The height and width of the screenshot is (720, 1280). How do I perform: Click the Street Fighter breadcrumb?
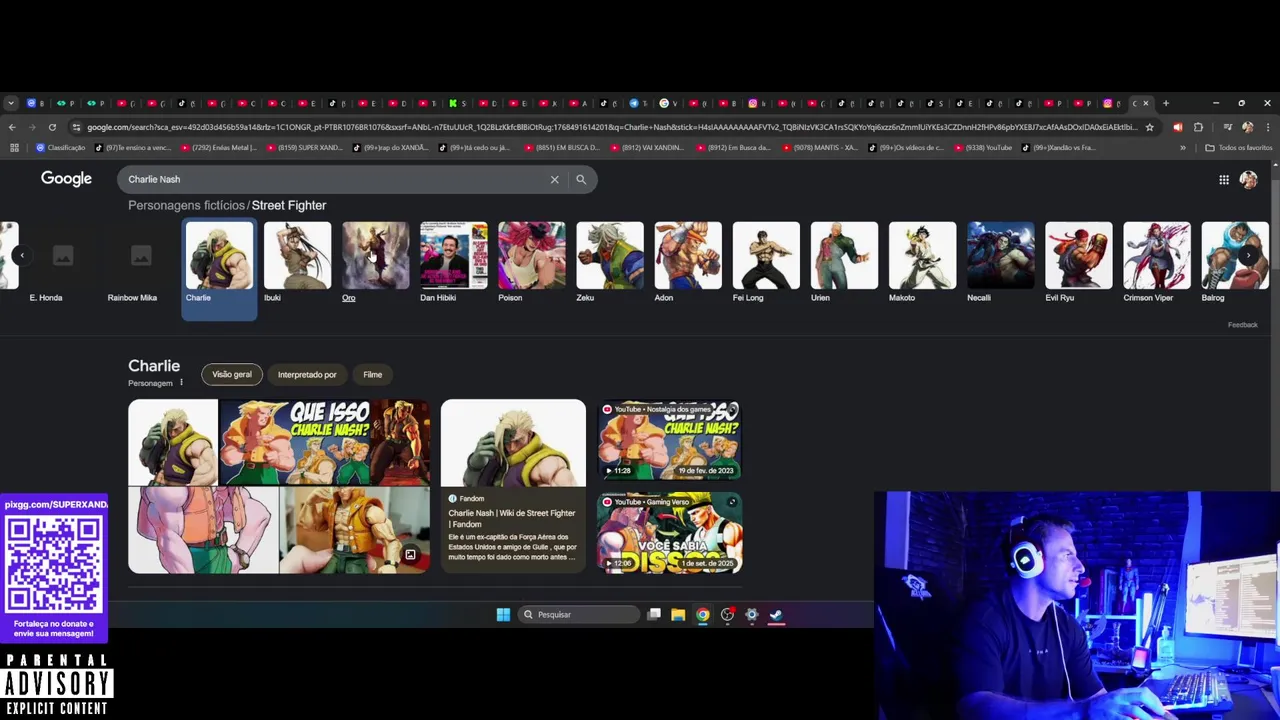tap(289, 205)
